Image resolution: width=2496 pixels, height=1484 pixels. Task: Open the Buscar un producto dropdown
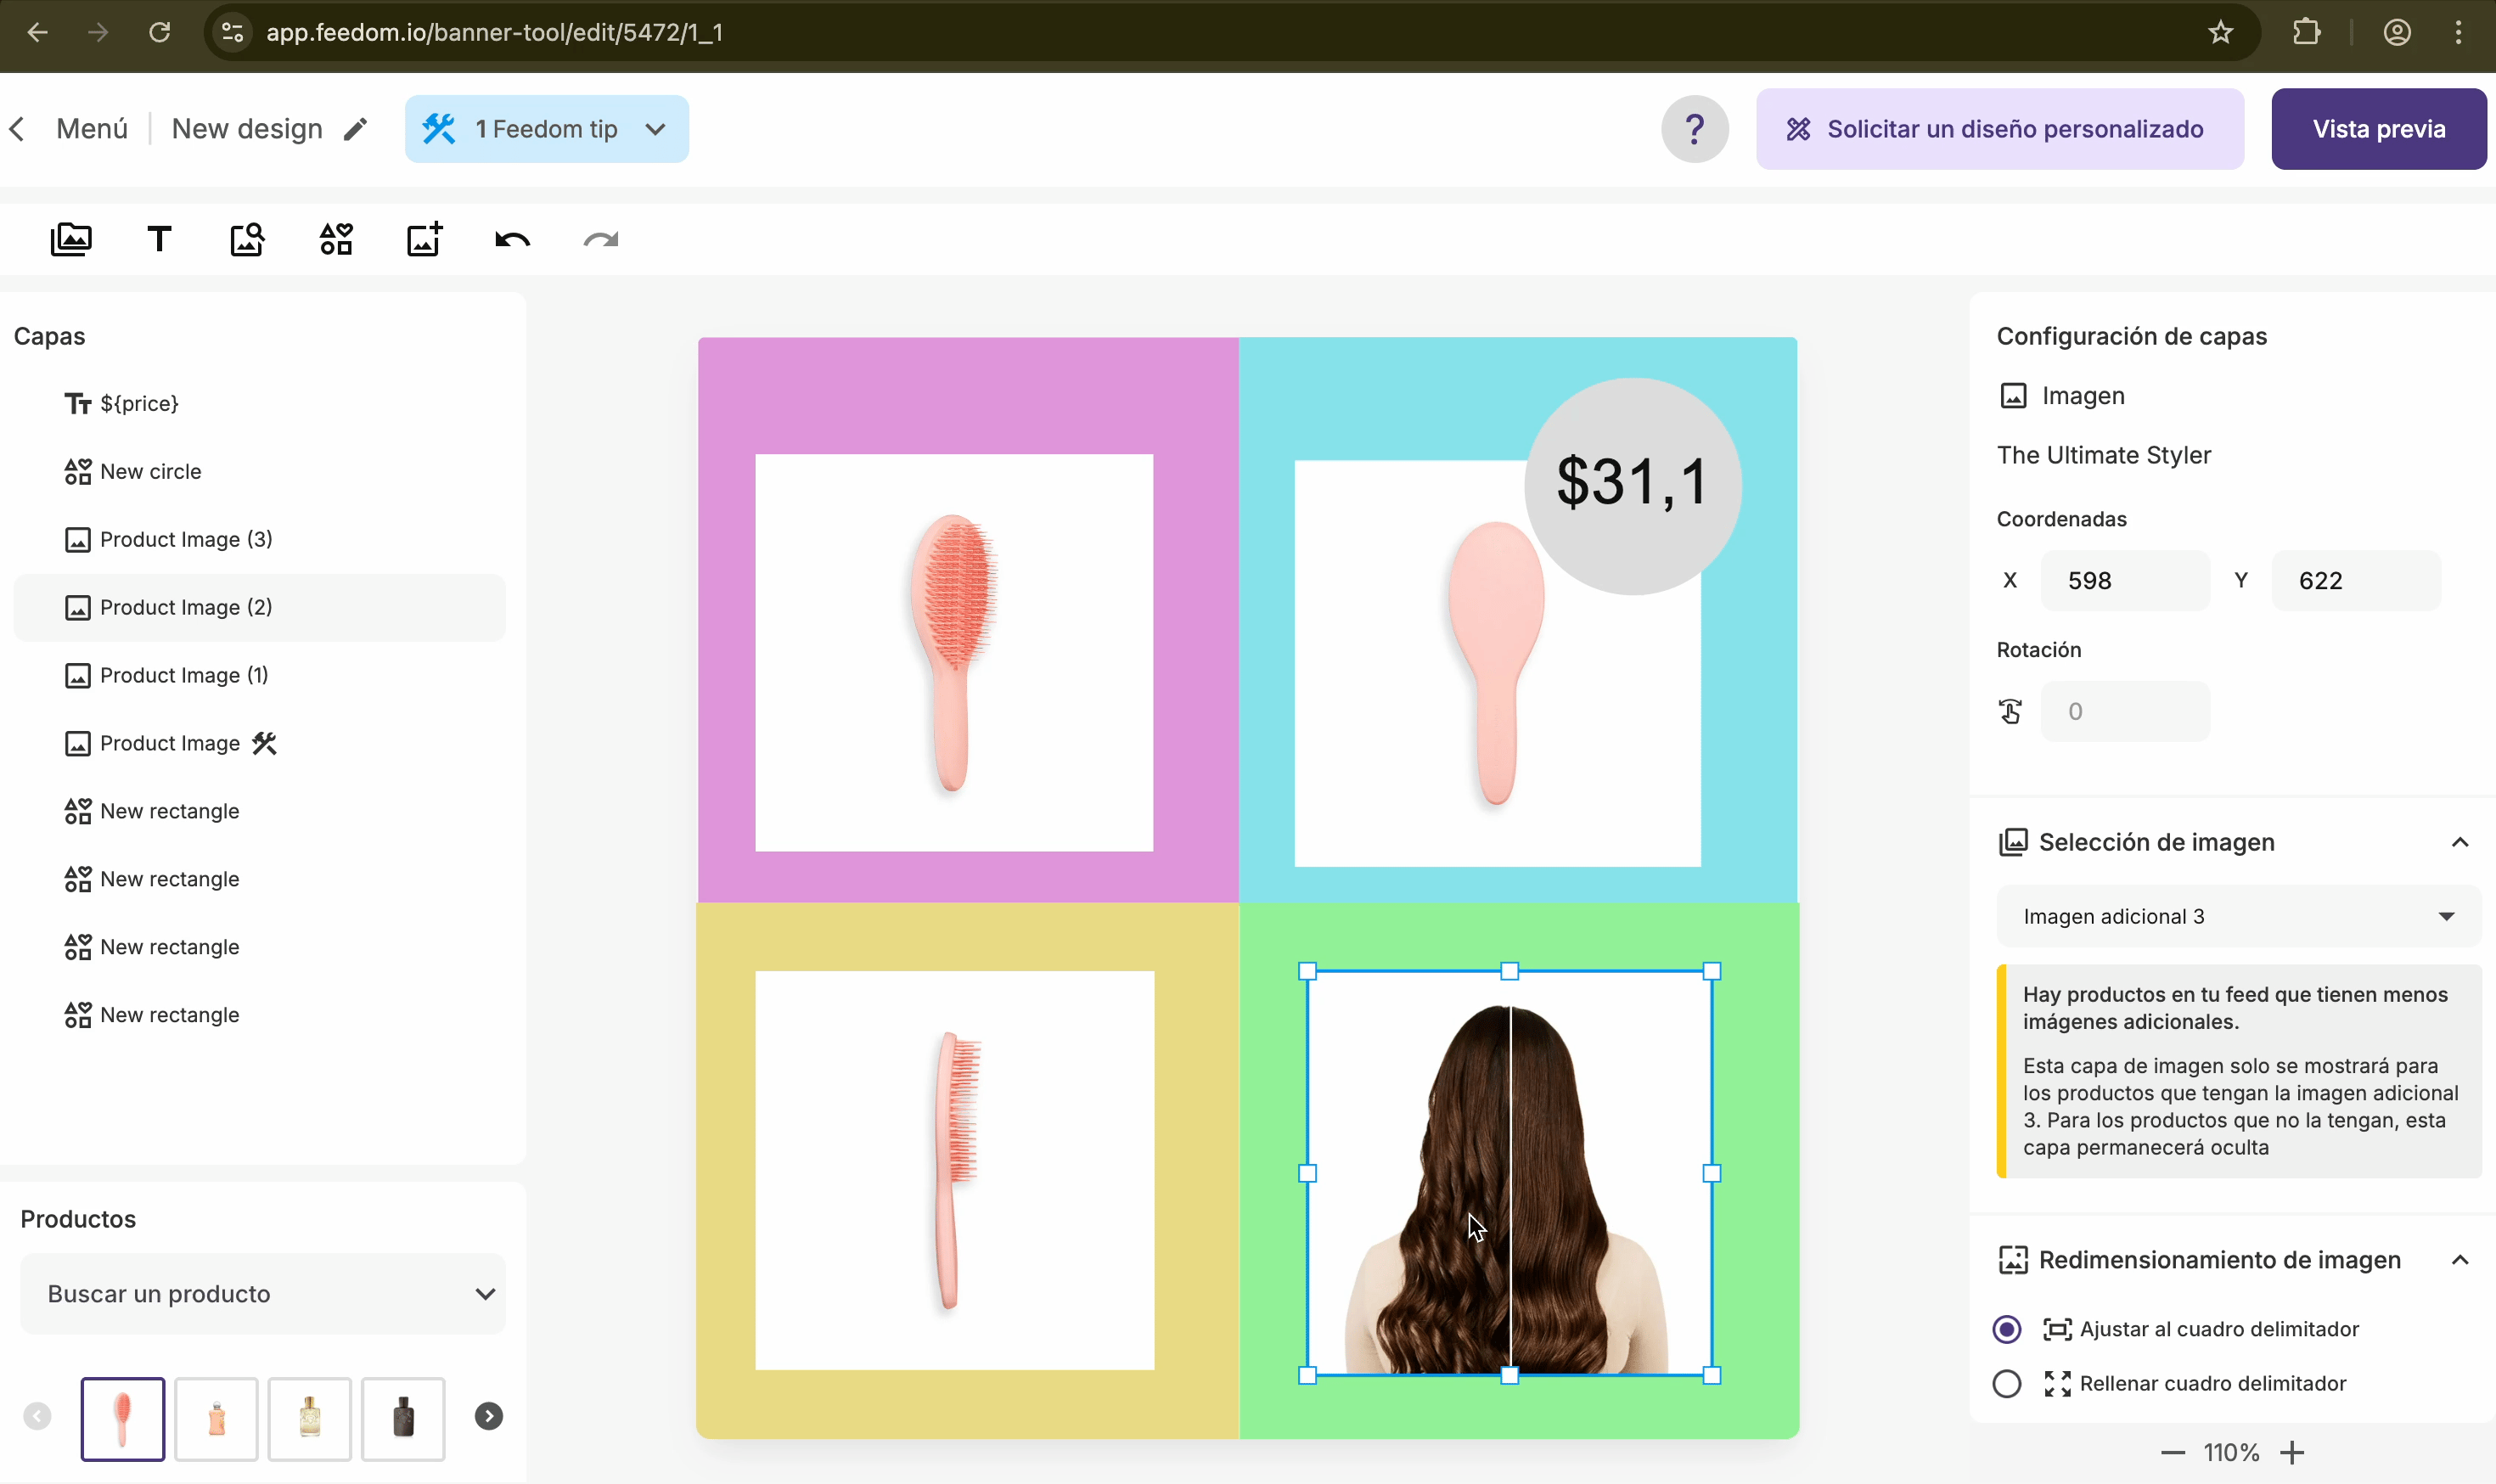coord(263,1293)
